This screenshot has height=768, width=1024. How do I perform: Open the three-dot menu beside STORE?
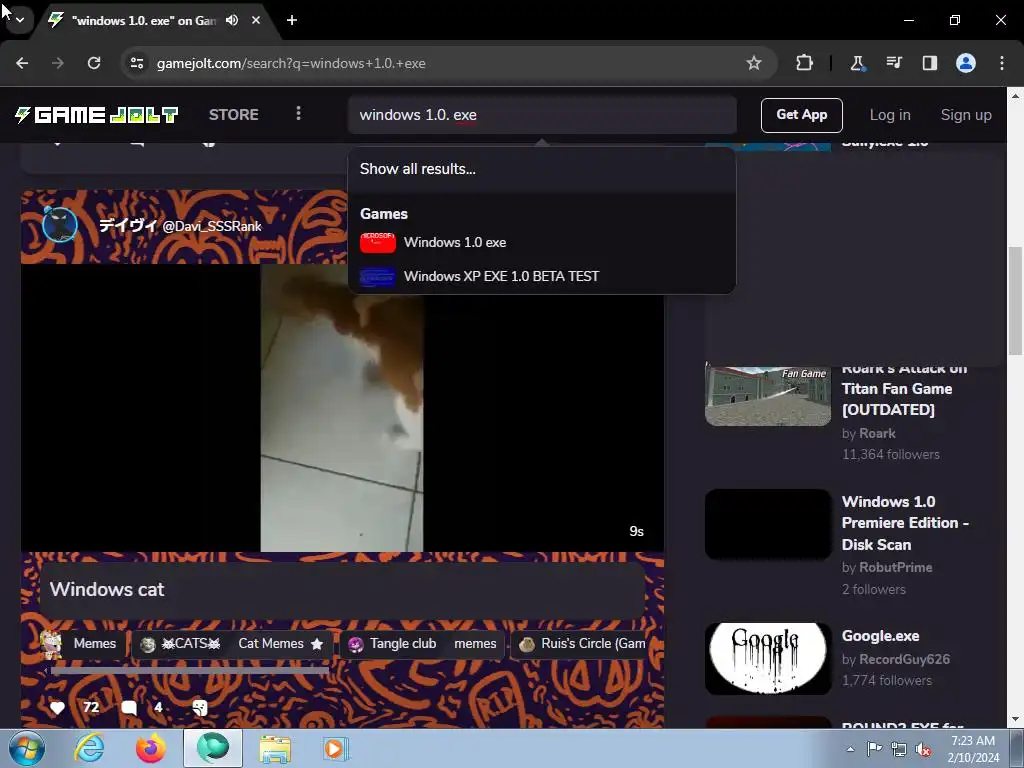click(298, 114)
